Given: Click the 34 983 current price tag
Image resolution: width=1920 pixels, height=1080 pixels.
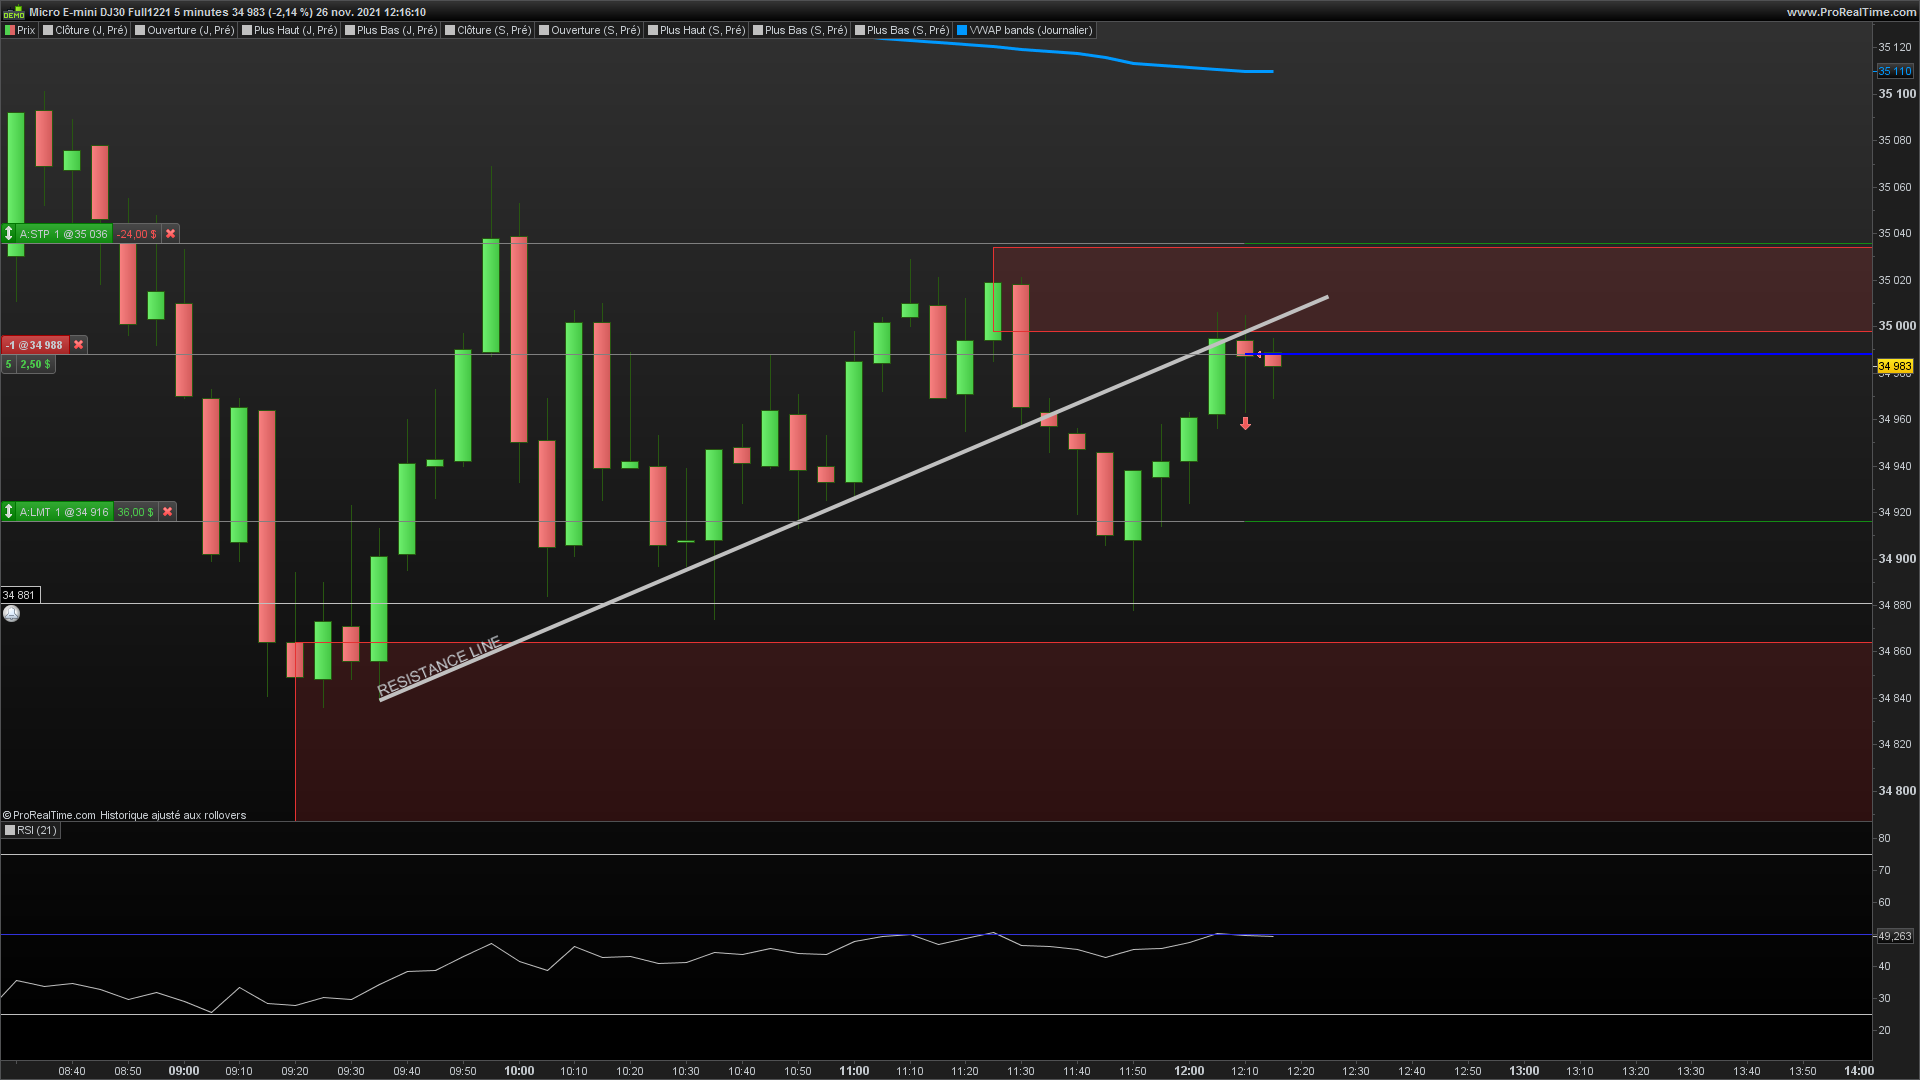Looking at the screenshot, I should 1894,367.
